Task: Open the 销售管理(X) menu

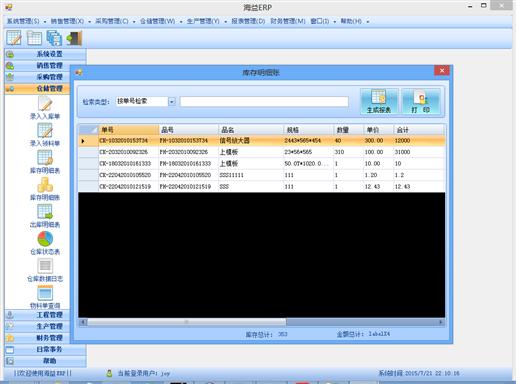Action: [x=67, y=21]
